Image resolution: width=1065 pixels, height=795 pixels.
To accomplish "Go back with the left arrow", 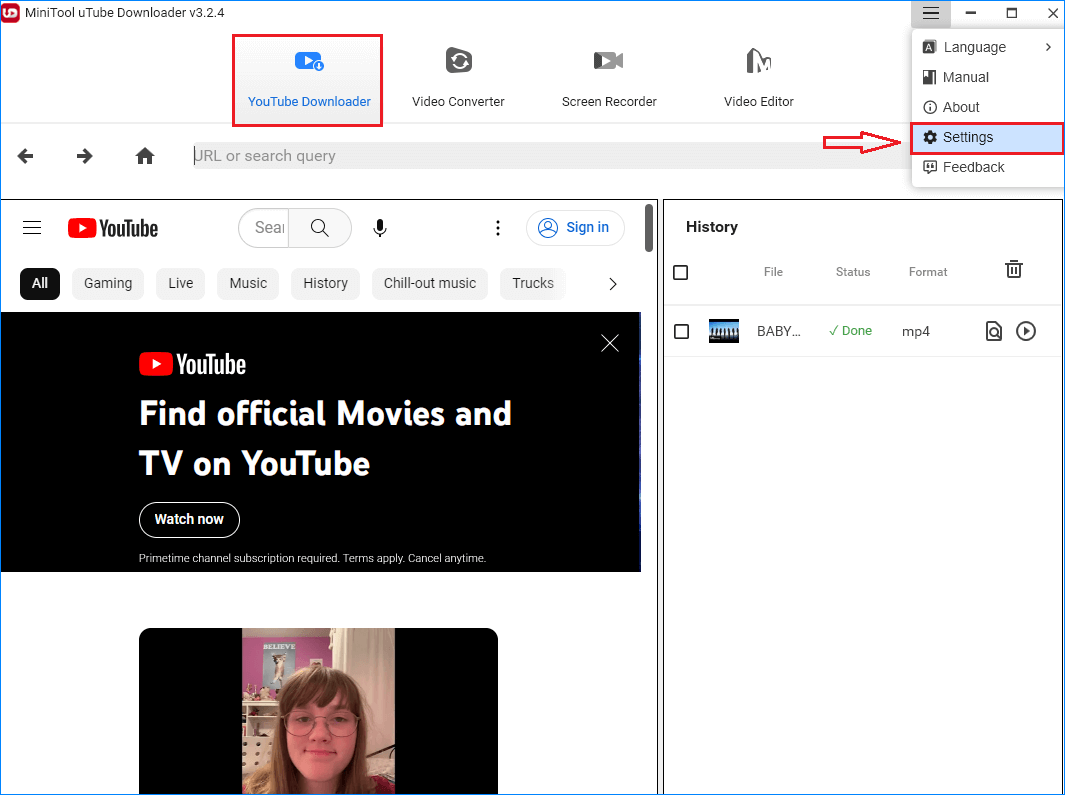I will [x=26, y=156].
